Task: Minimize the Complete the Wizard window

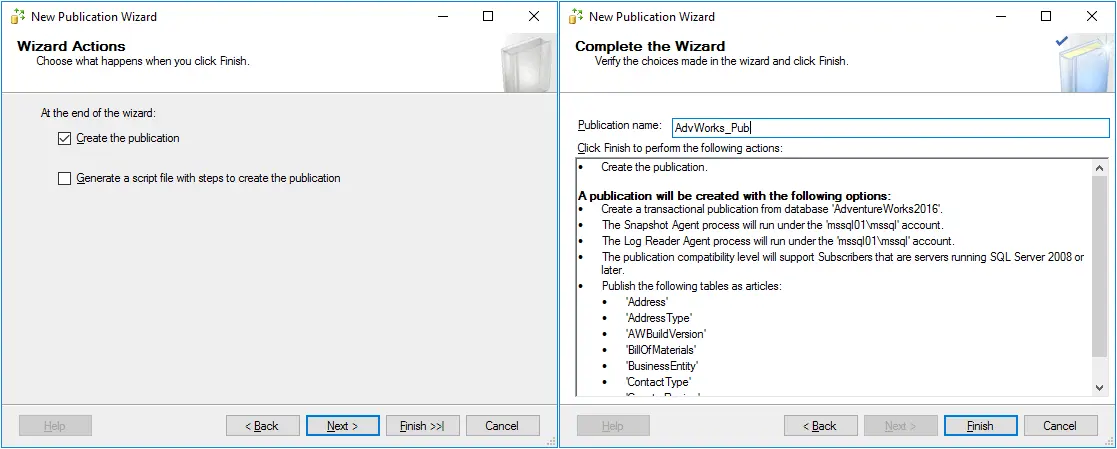Action: coord(1000,16)
